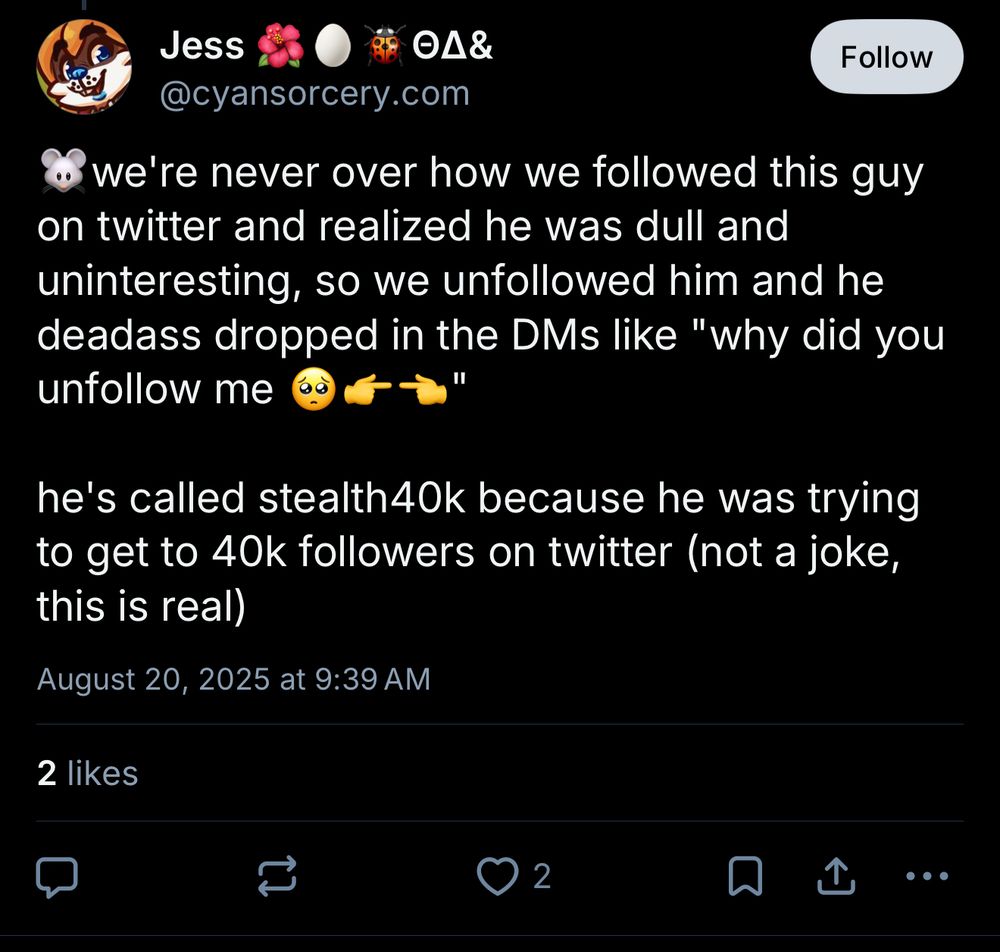Visit the @cyansorcery.com handle link

coord(314,94)
